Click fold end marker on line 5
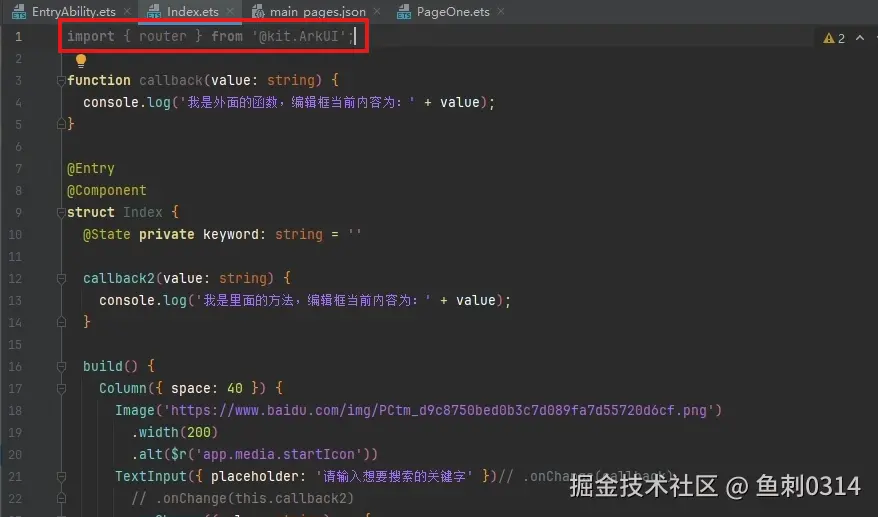 click(x=61, y=124)
